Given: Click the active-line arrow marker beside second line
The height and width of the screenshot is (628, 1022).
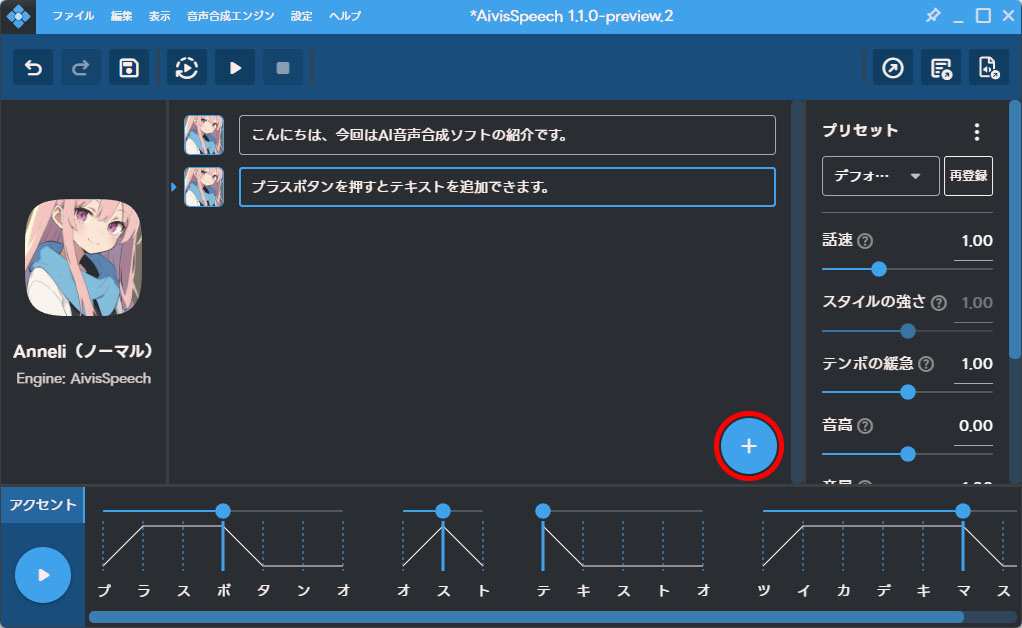Looking at the screenshot, I should pos(173,187).
